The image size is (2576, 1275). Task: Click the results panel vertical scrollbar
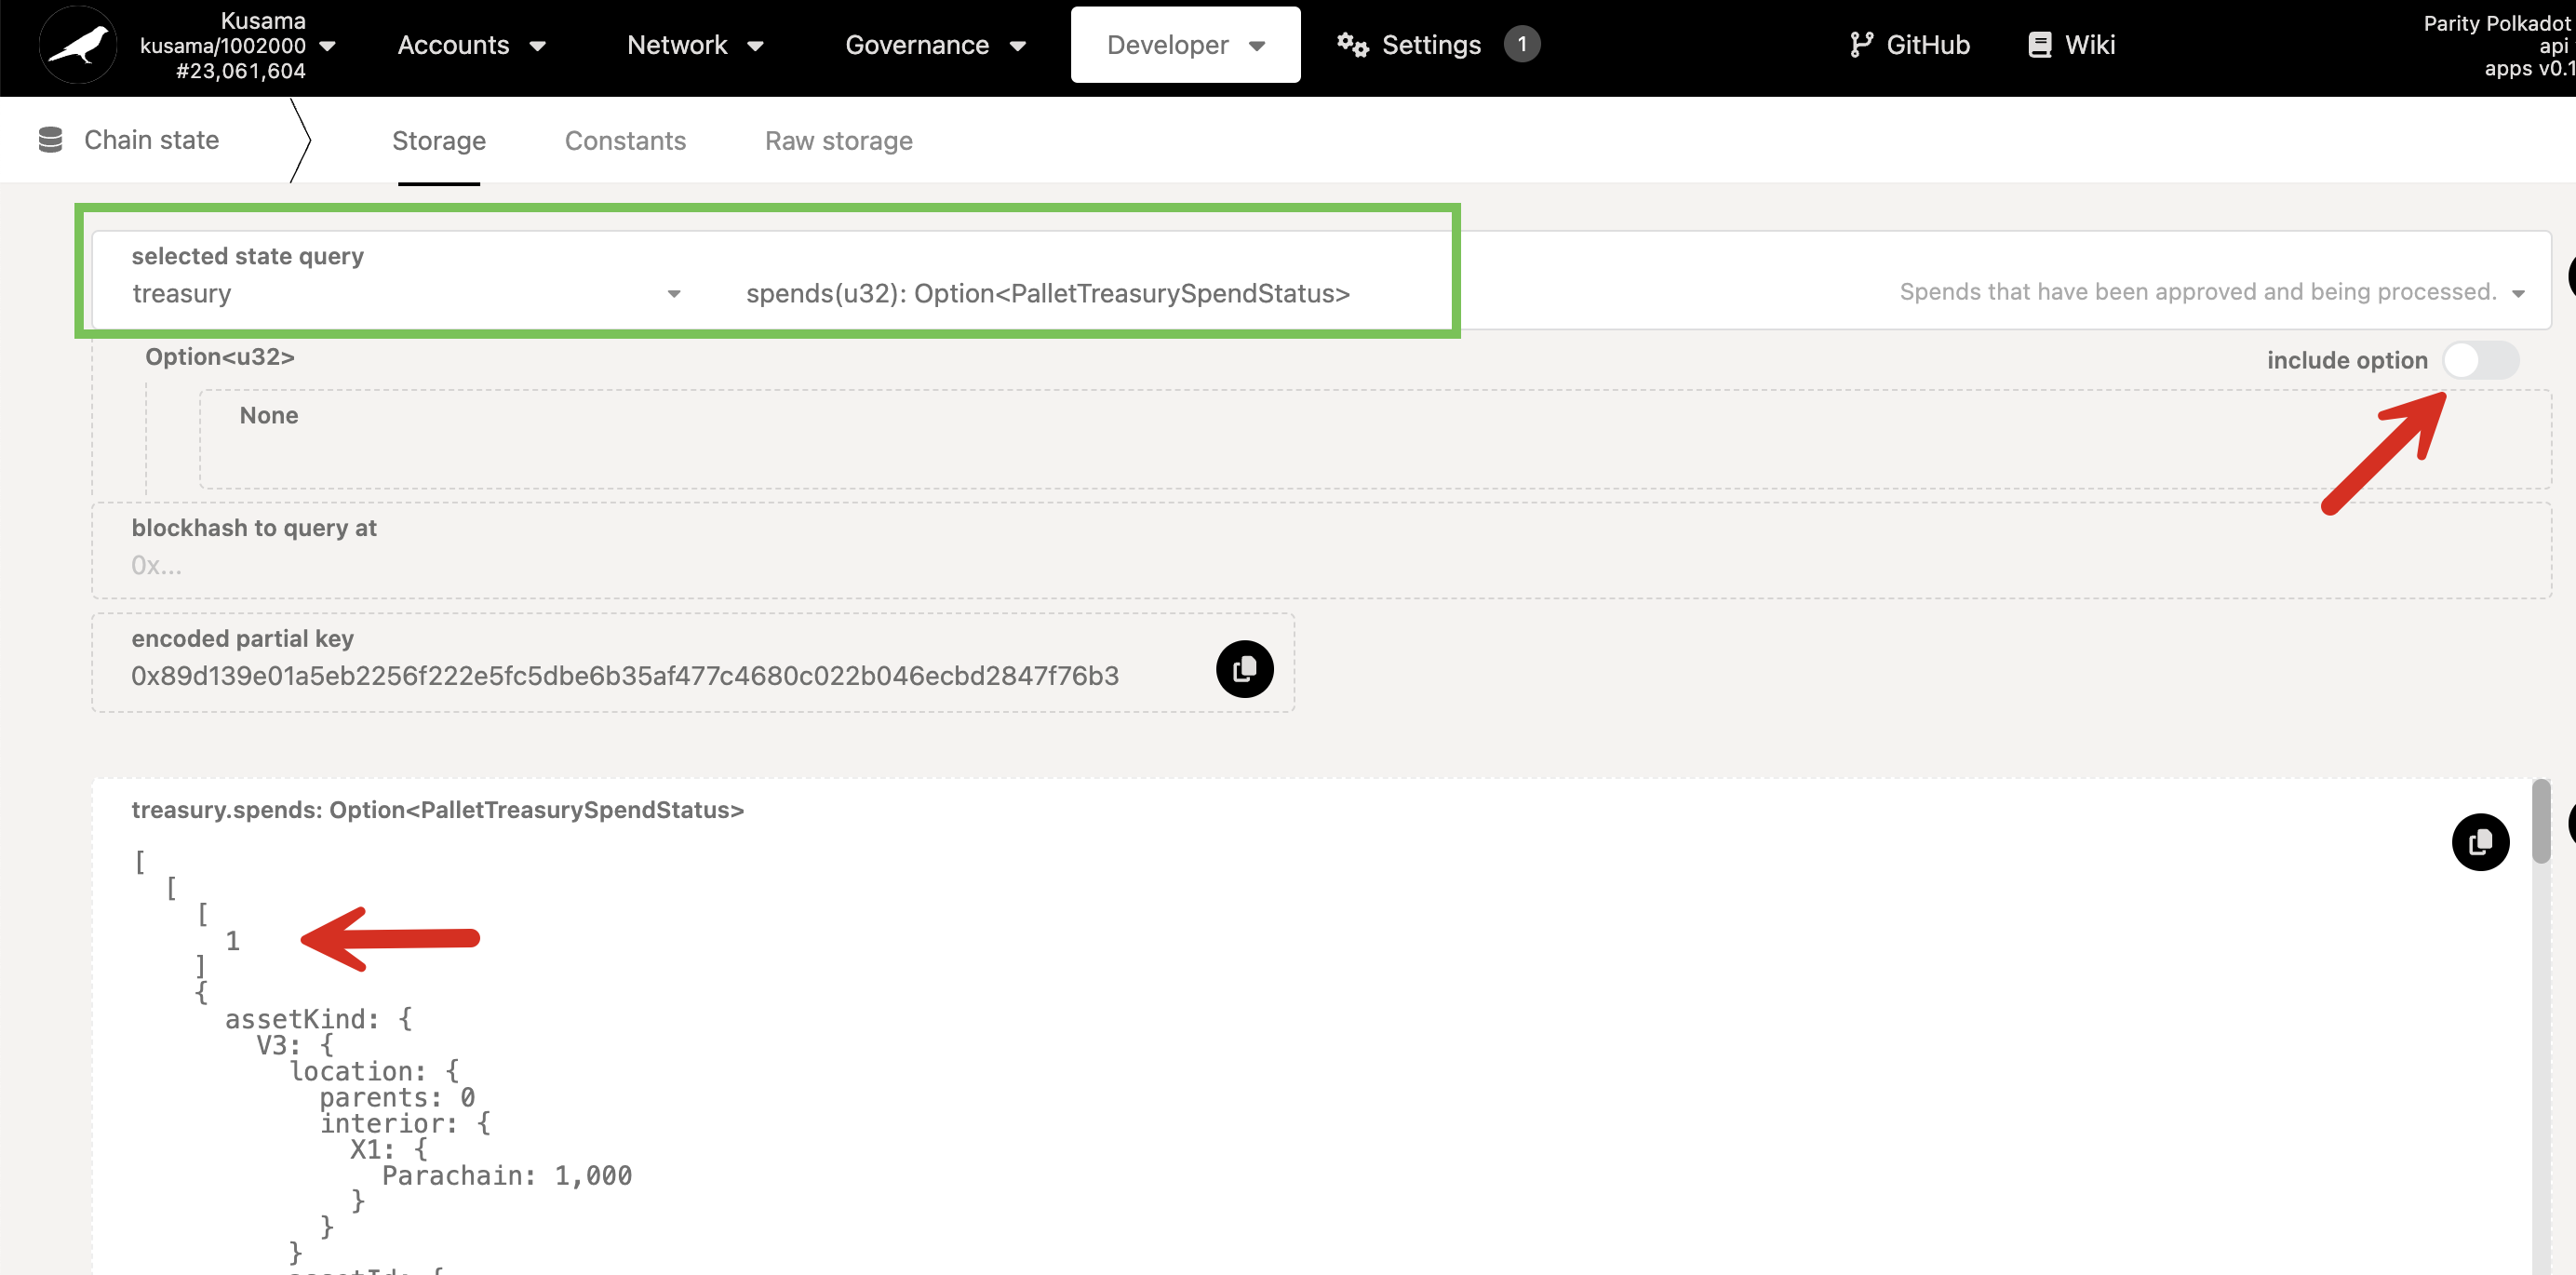pyautogui.click(x=2539, y=823)
